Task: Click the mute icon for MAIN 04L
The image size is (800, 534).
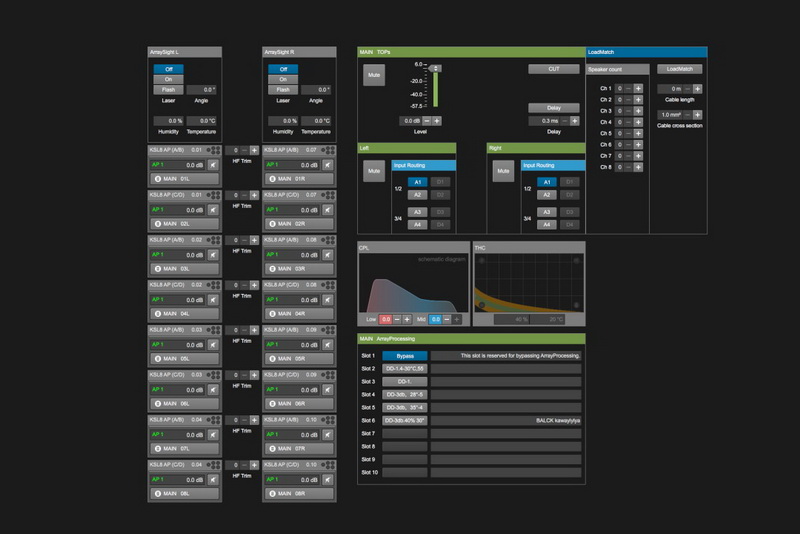Action: click(213, 300)
